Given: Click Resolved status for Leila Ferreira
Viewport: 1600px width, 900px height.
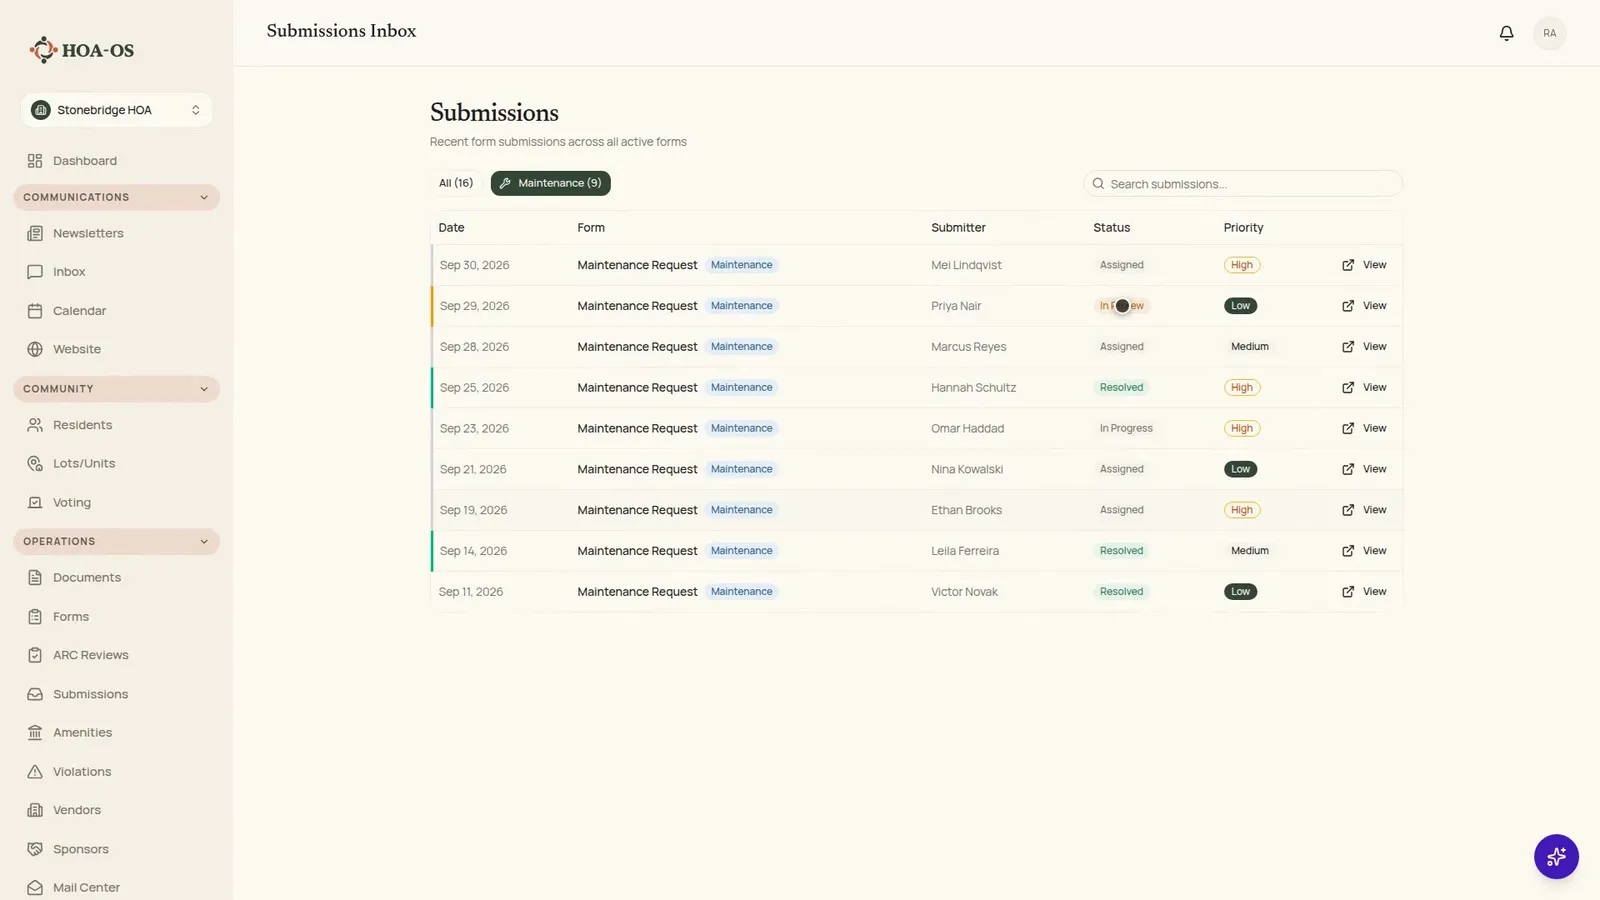Looking at the screenshot, I should tap(1121, 551).
